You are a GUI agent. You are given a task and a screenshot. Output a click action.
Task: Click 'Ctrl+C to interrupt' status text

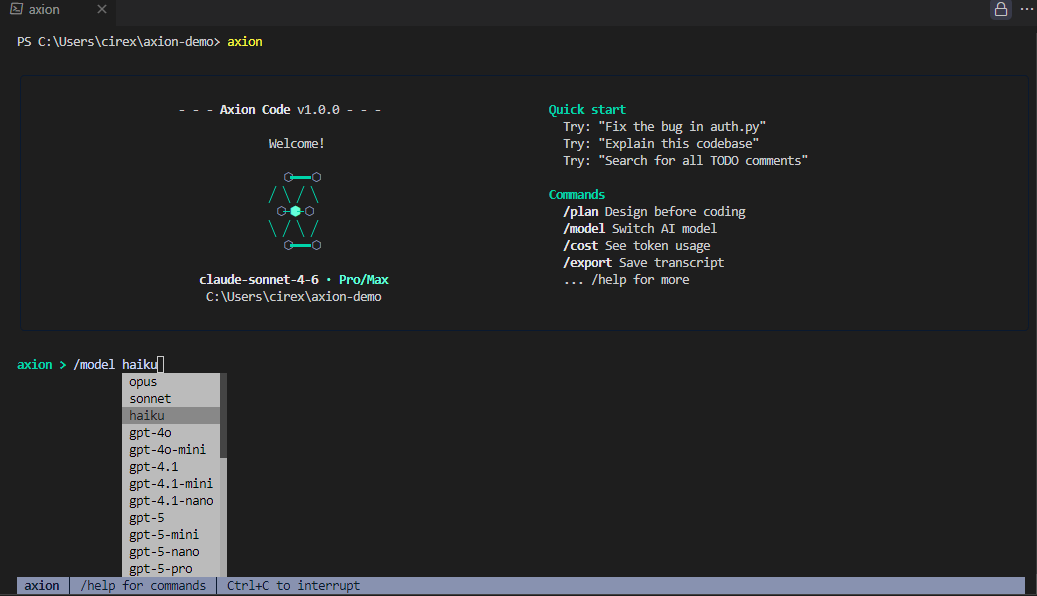[294, 586]
